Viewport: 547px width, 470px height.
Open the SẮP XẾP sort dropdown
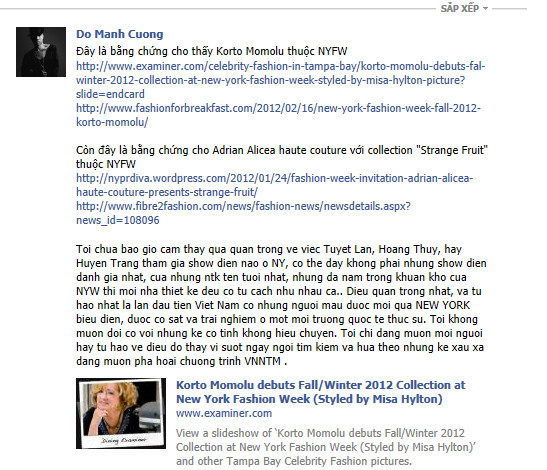tap(464, 8)
